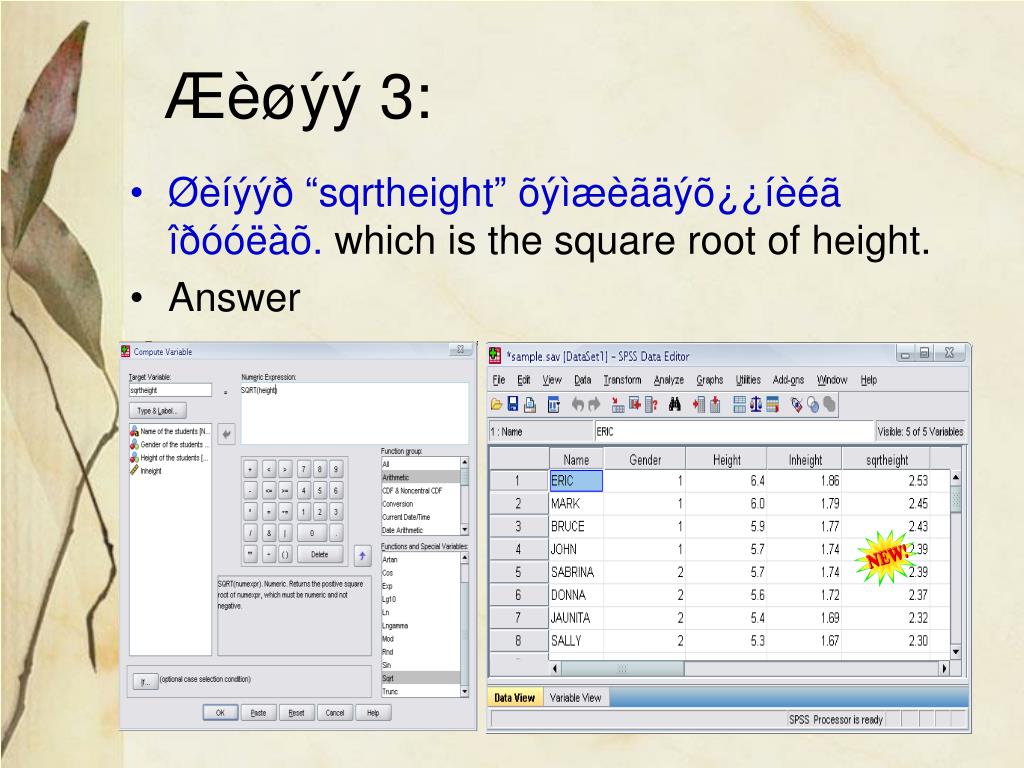Click the Insert Variable toolbar icon

pos(715,405)
